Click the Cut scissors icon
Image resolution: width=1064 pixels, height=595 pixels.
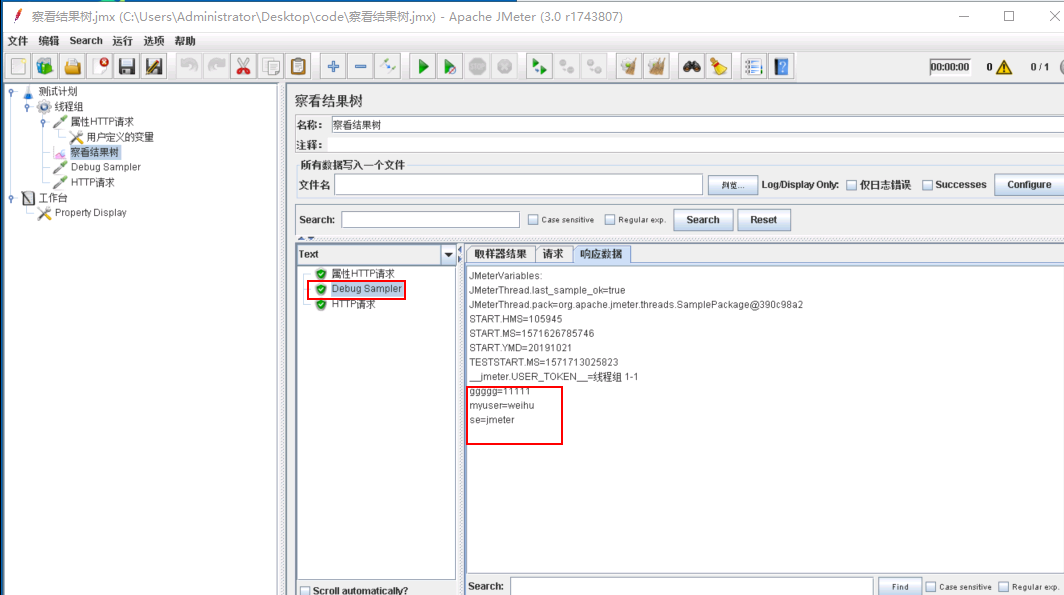[x=243, y=66]
